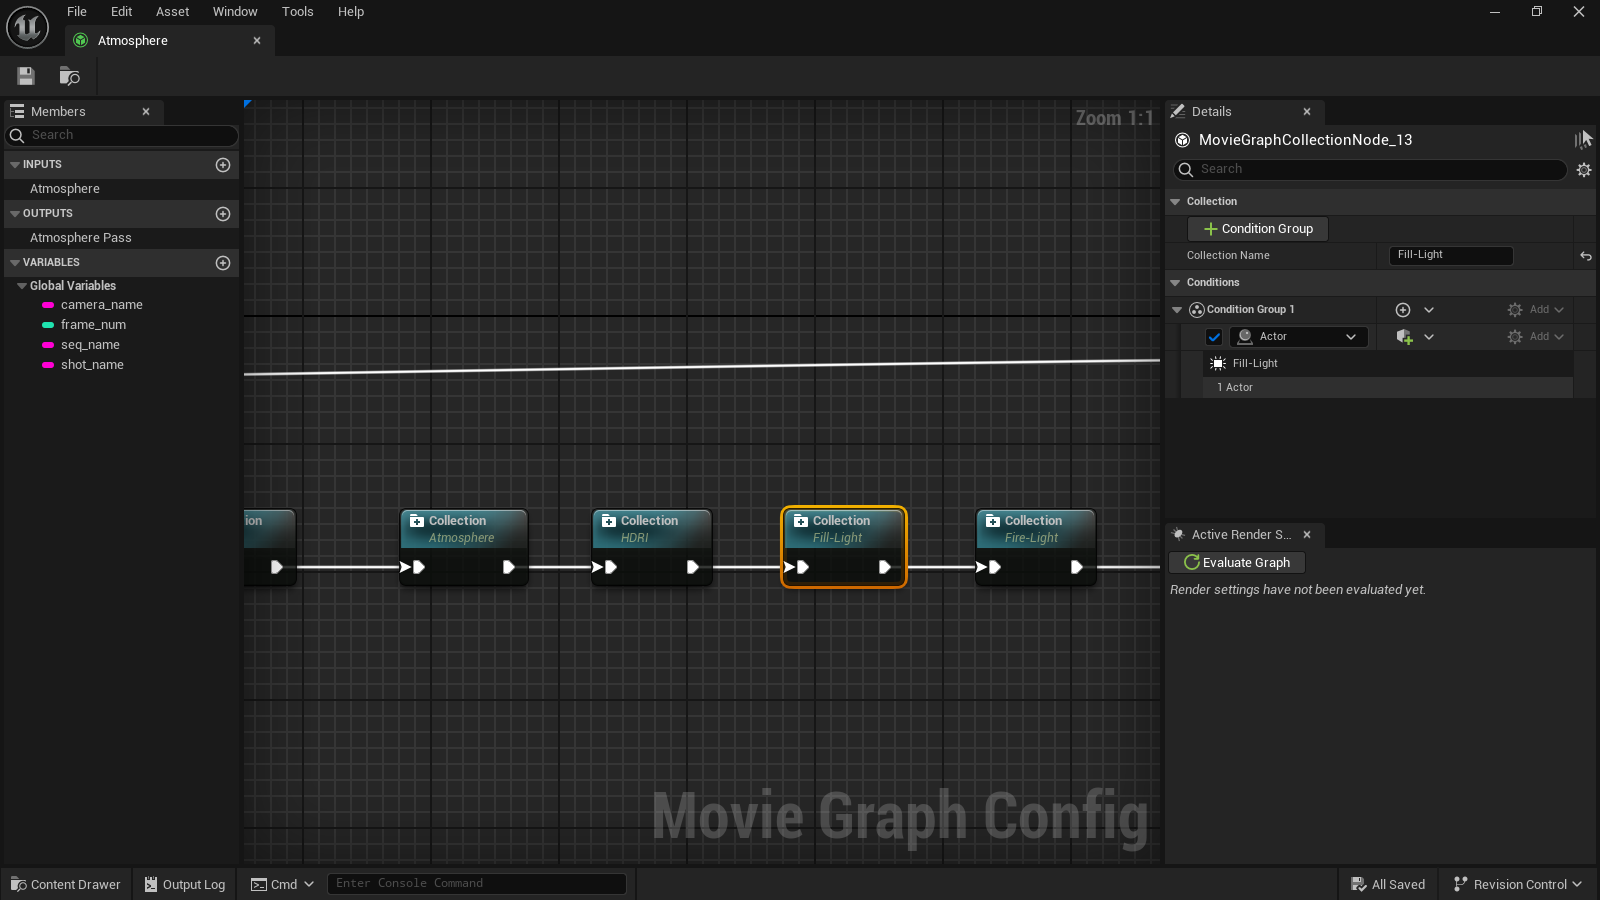1600x900 pixels.
Task: Open the Add menu in Actor condition row
Action: coord(1536,337)
